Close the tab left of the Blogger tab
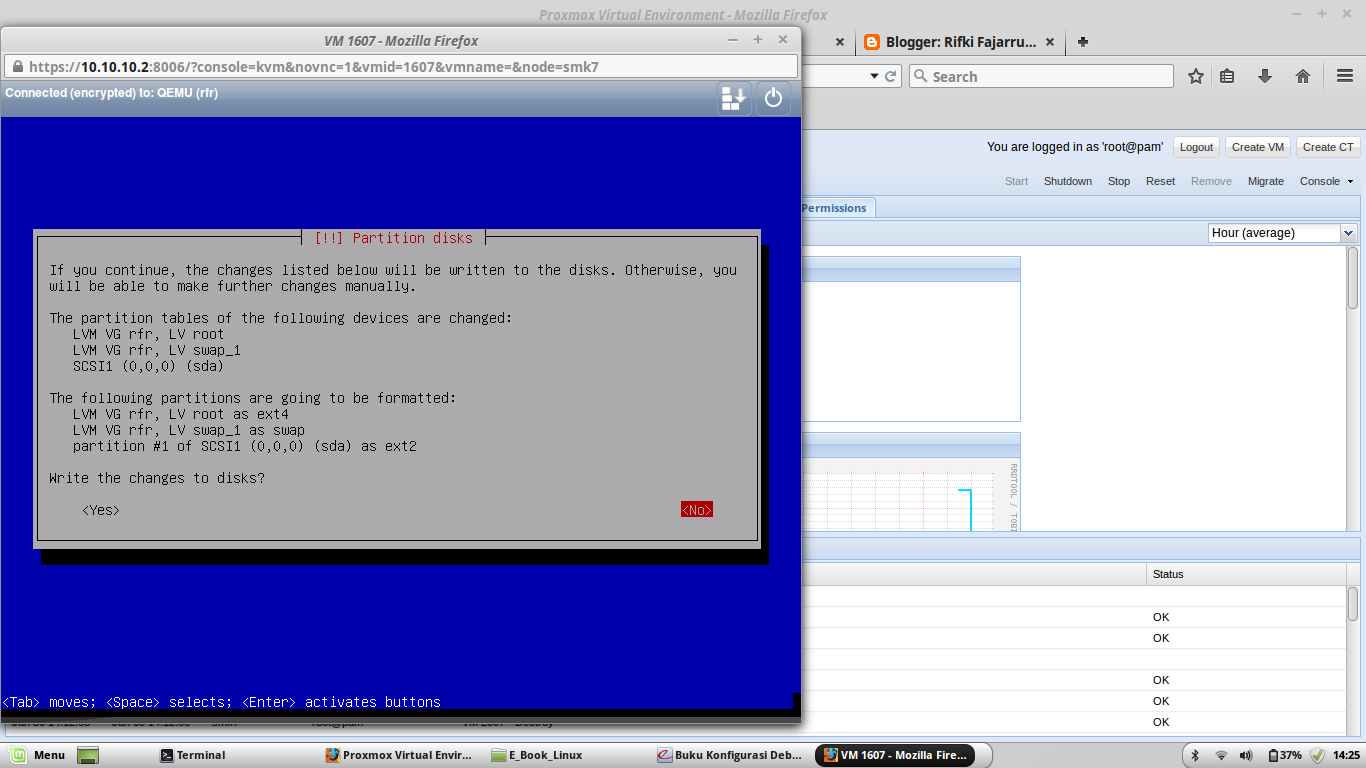The image size is (1366, 768). (x=840, y=42)
